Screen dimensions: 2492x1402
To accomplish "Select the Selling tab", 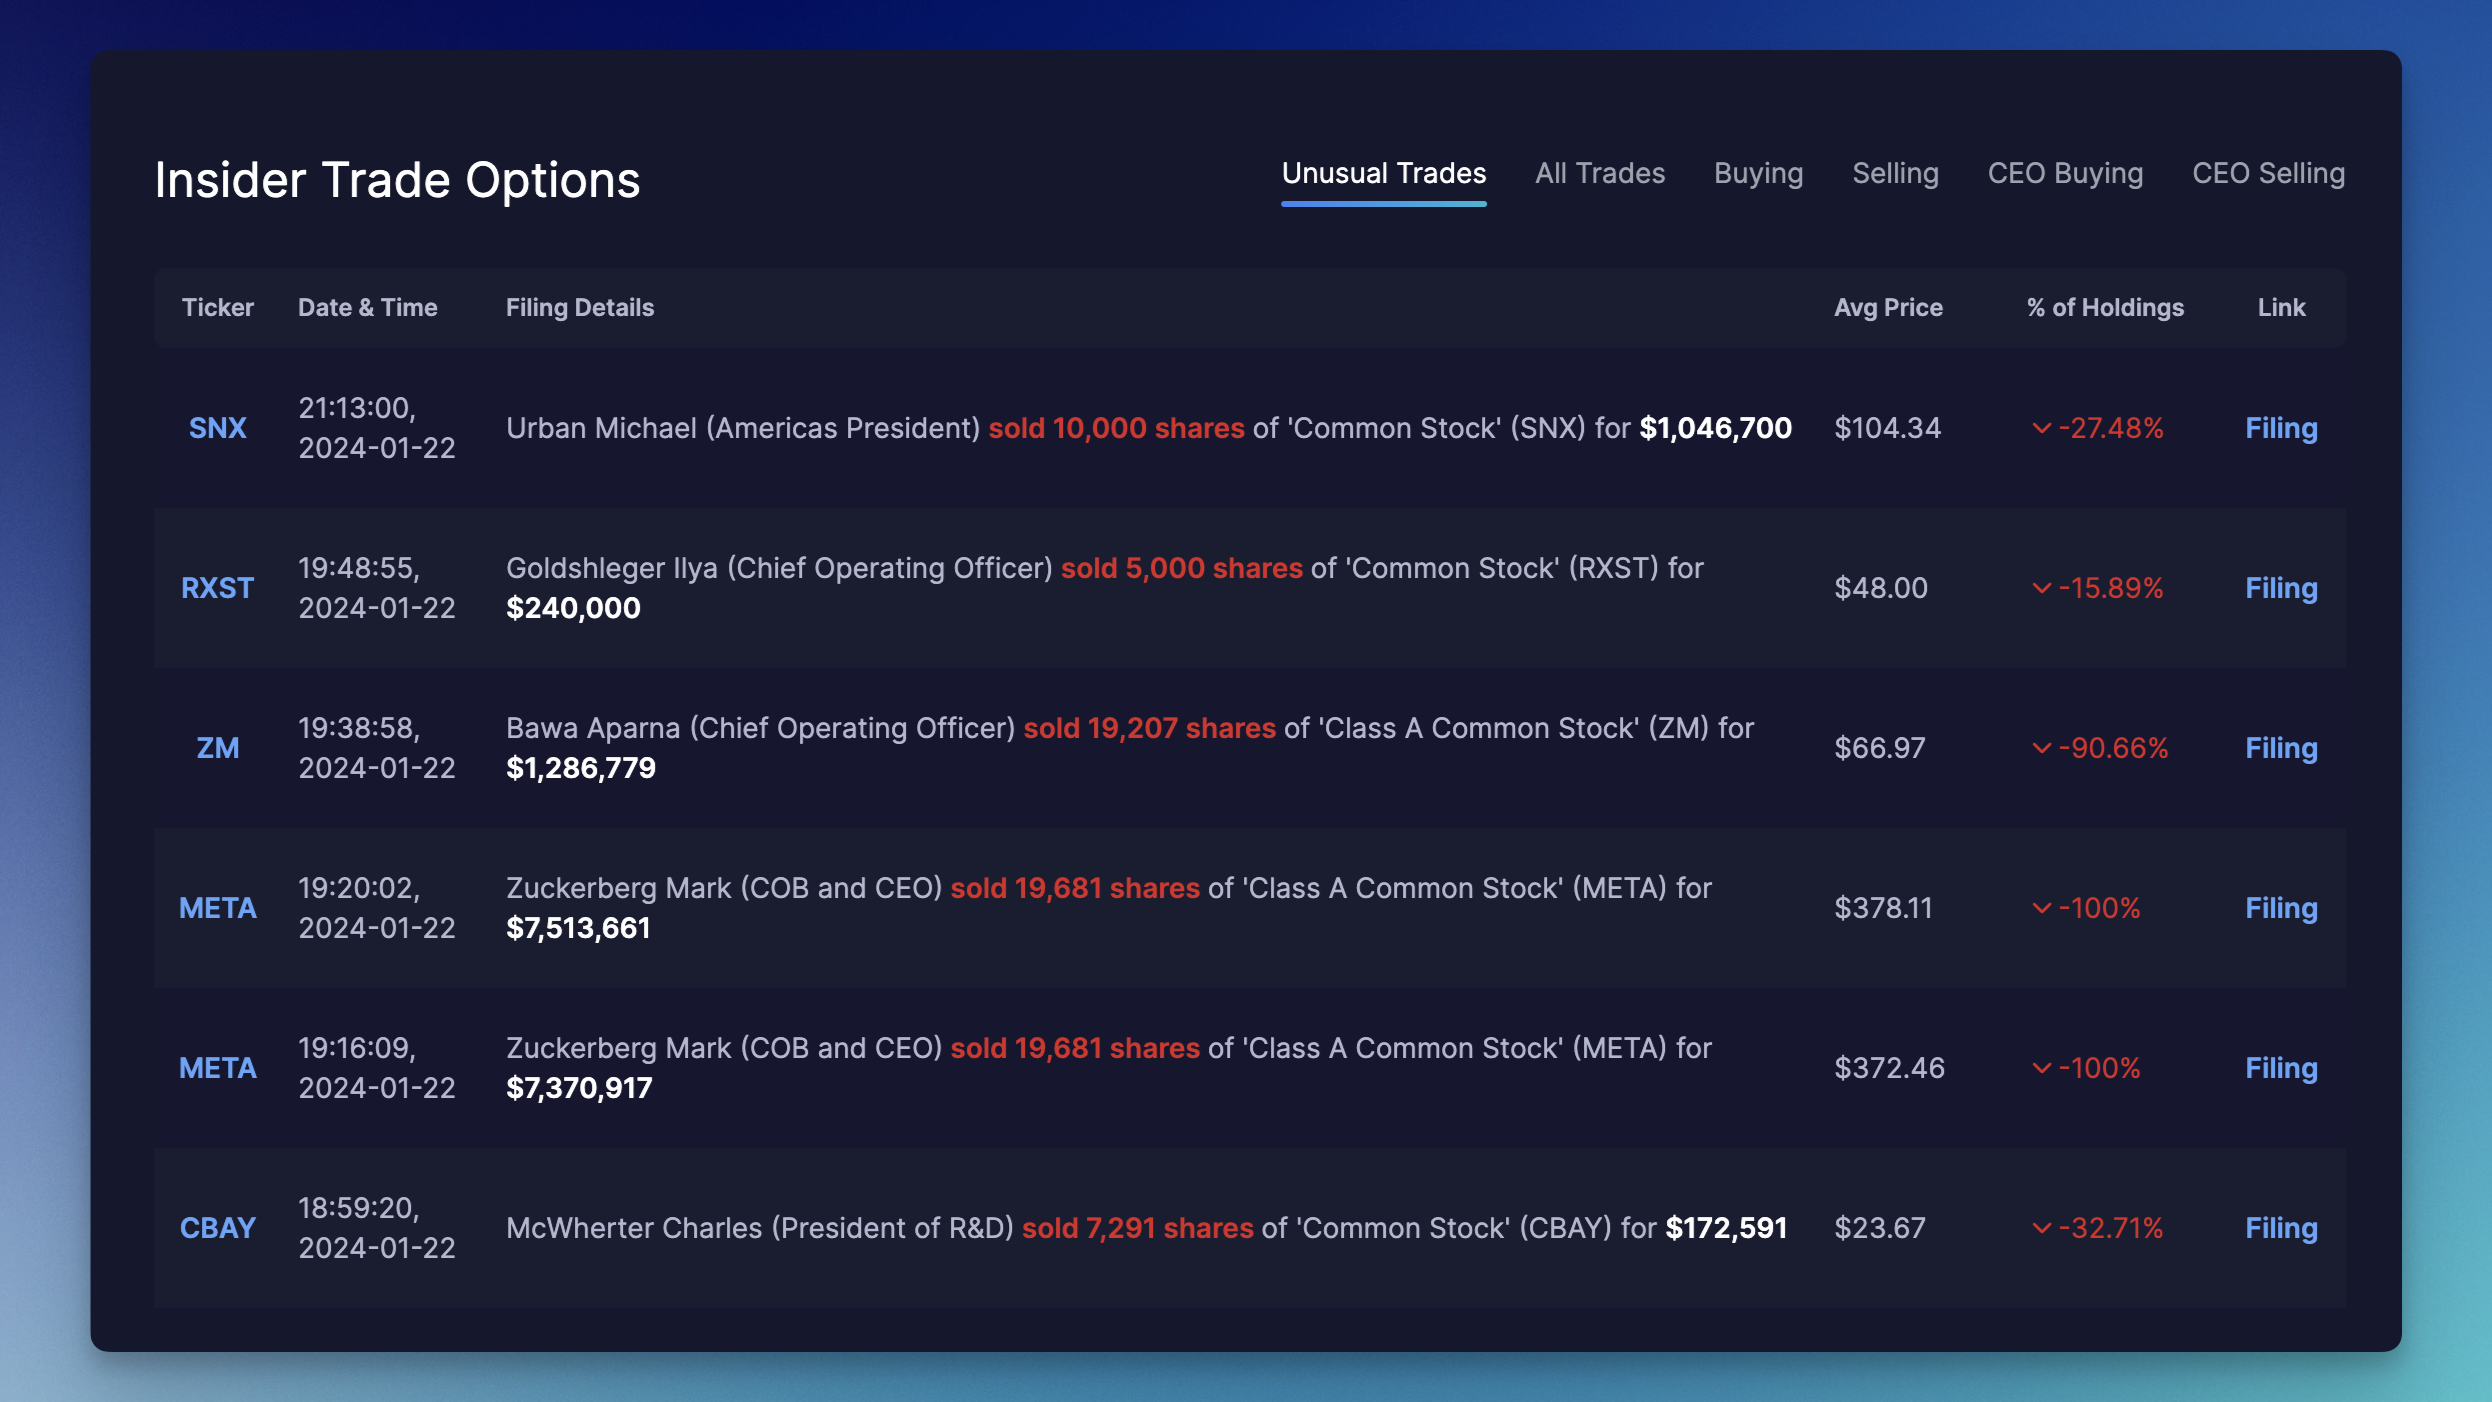I will [1895, 173].
